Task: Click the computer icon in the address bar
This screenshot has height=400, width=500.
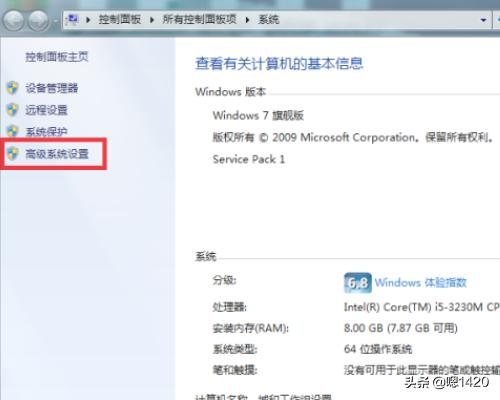Action: click(x=73, y=20)
